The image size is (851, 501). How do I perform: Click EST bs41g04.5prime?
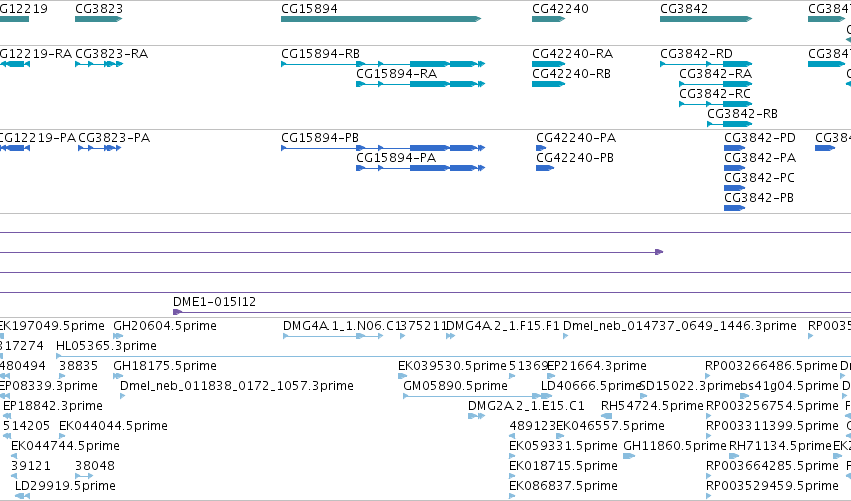790,386
